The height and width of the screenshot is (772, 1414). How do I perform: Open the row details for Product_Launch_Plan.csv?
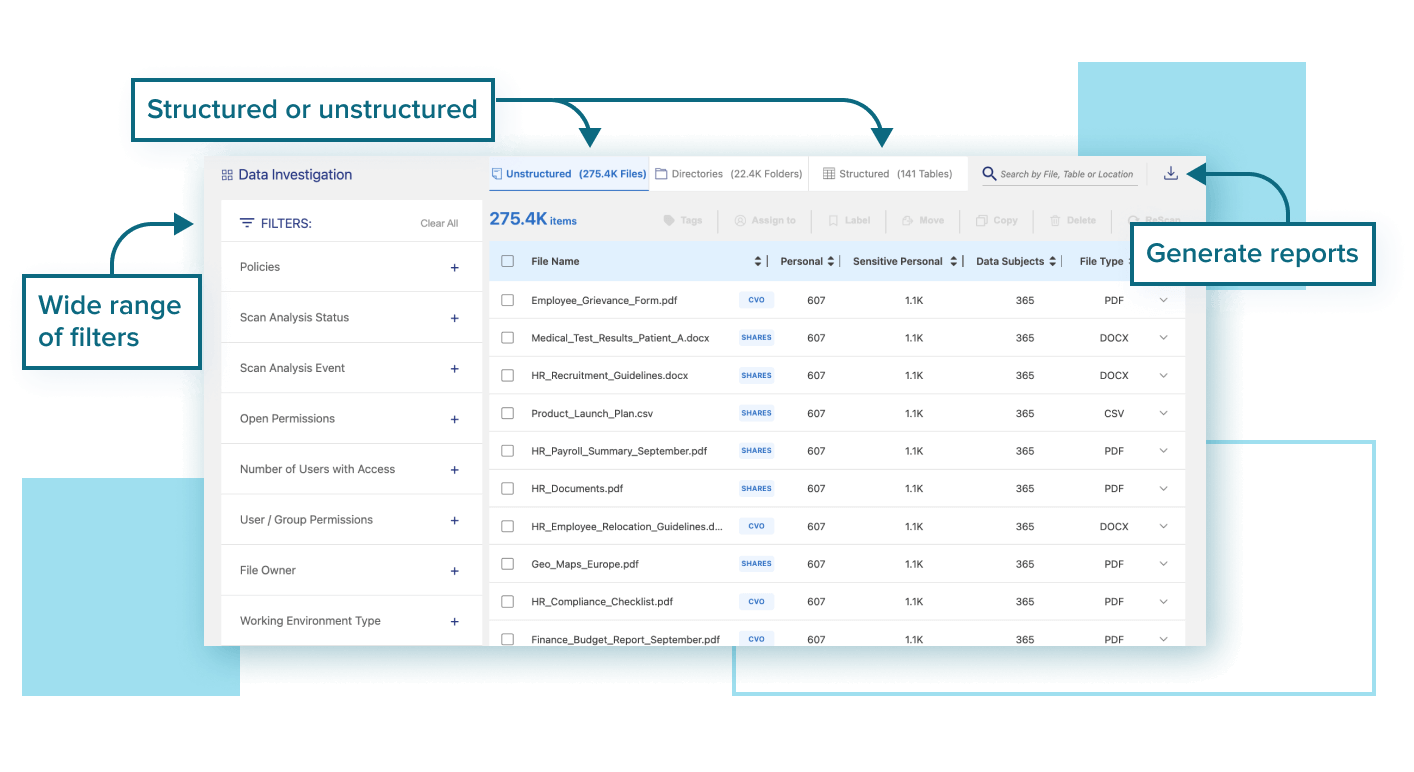point(1162,413)
